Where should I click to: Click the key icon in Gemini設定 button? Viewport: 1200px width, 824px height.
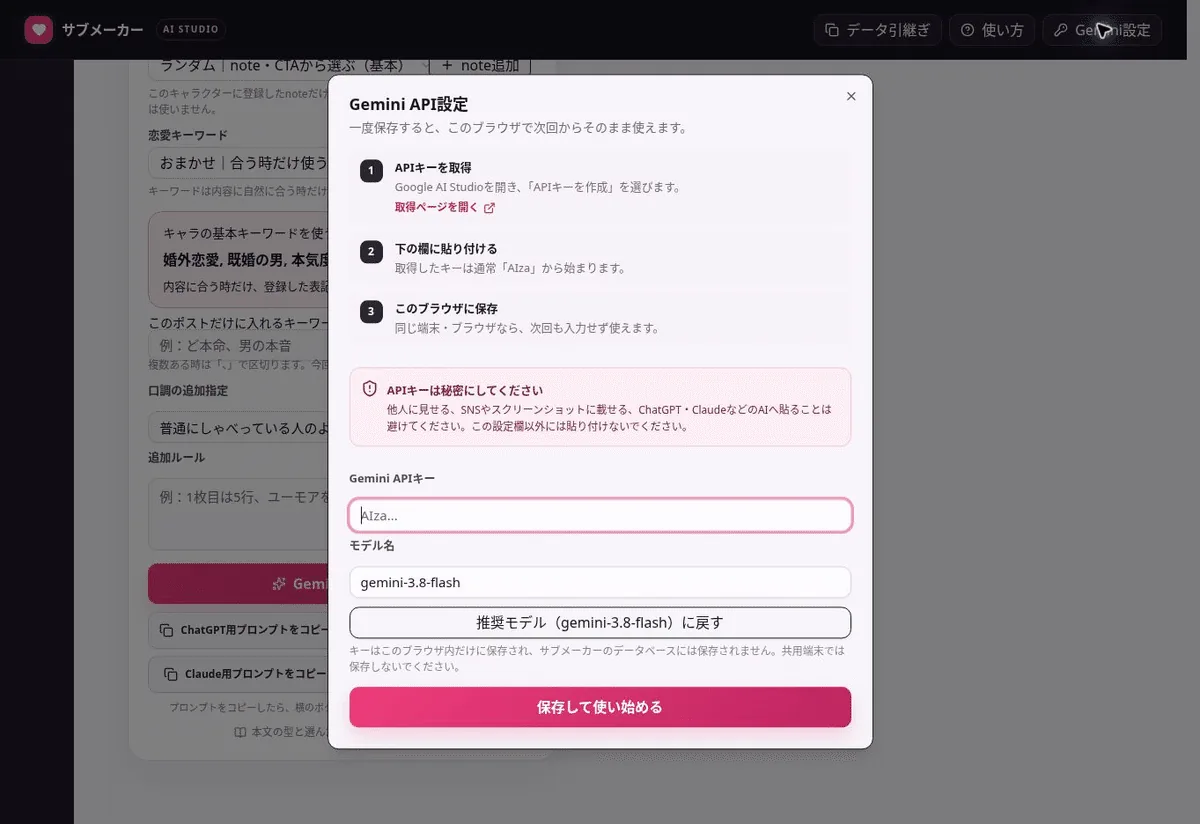pyautogui.click(x=1060, y=30)
